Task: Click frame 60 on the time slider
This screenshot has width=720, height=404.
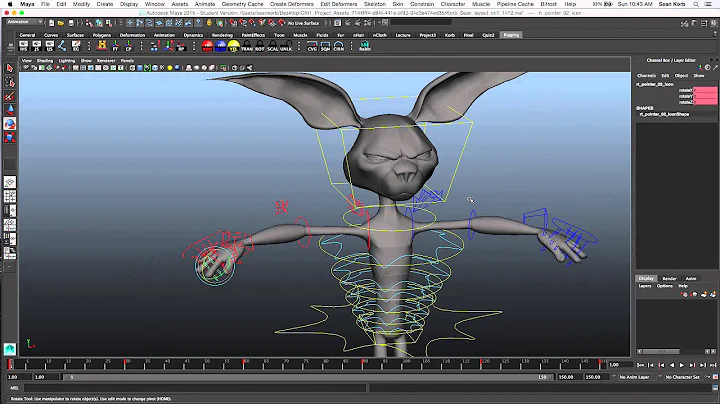Action: coord(245,365)
